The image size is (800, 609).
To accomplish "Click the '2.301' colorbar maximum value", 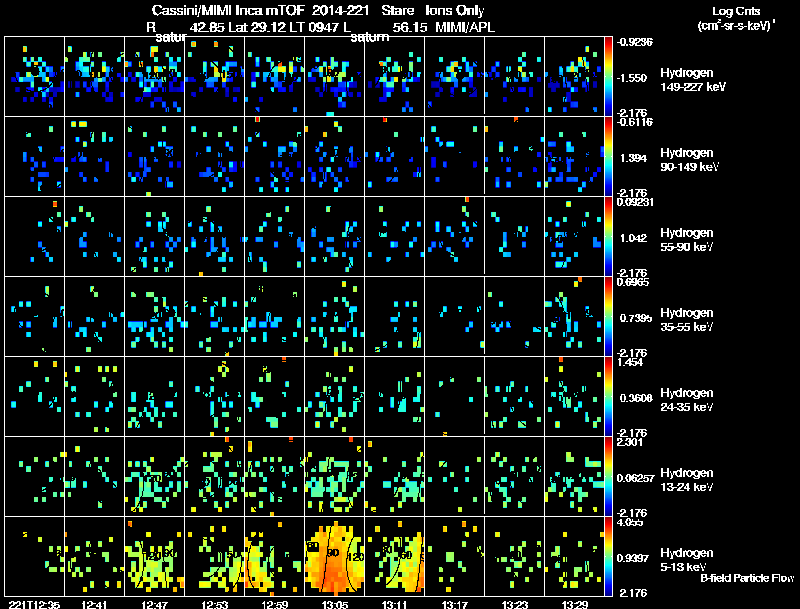I will point(630,442).
